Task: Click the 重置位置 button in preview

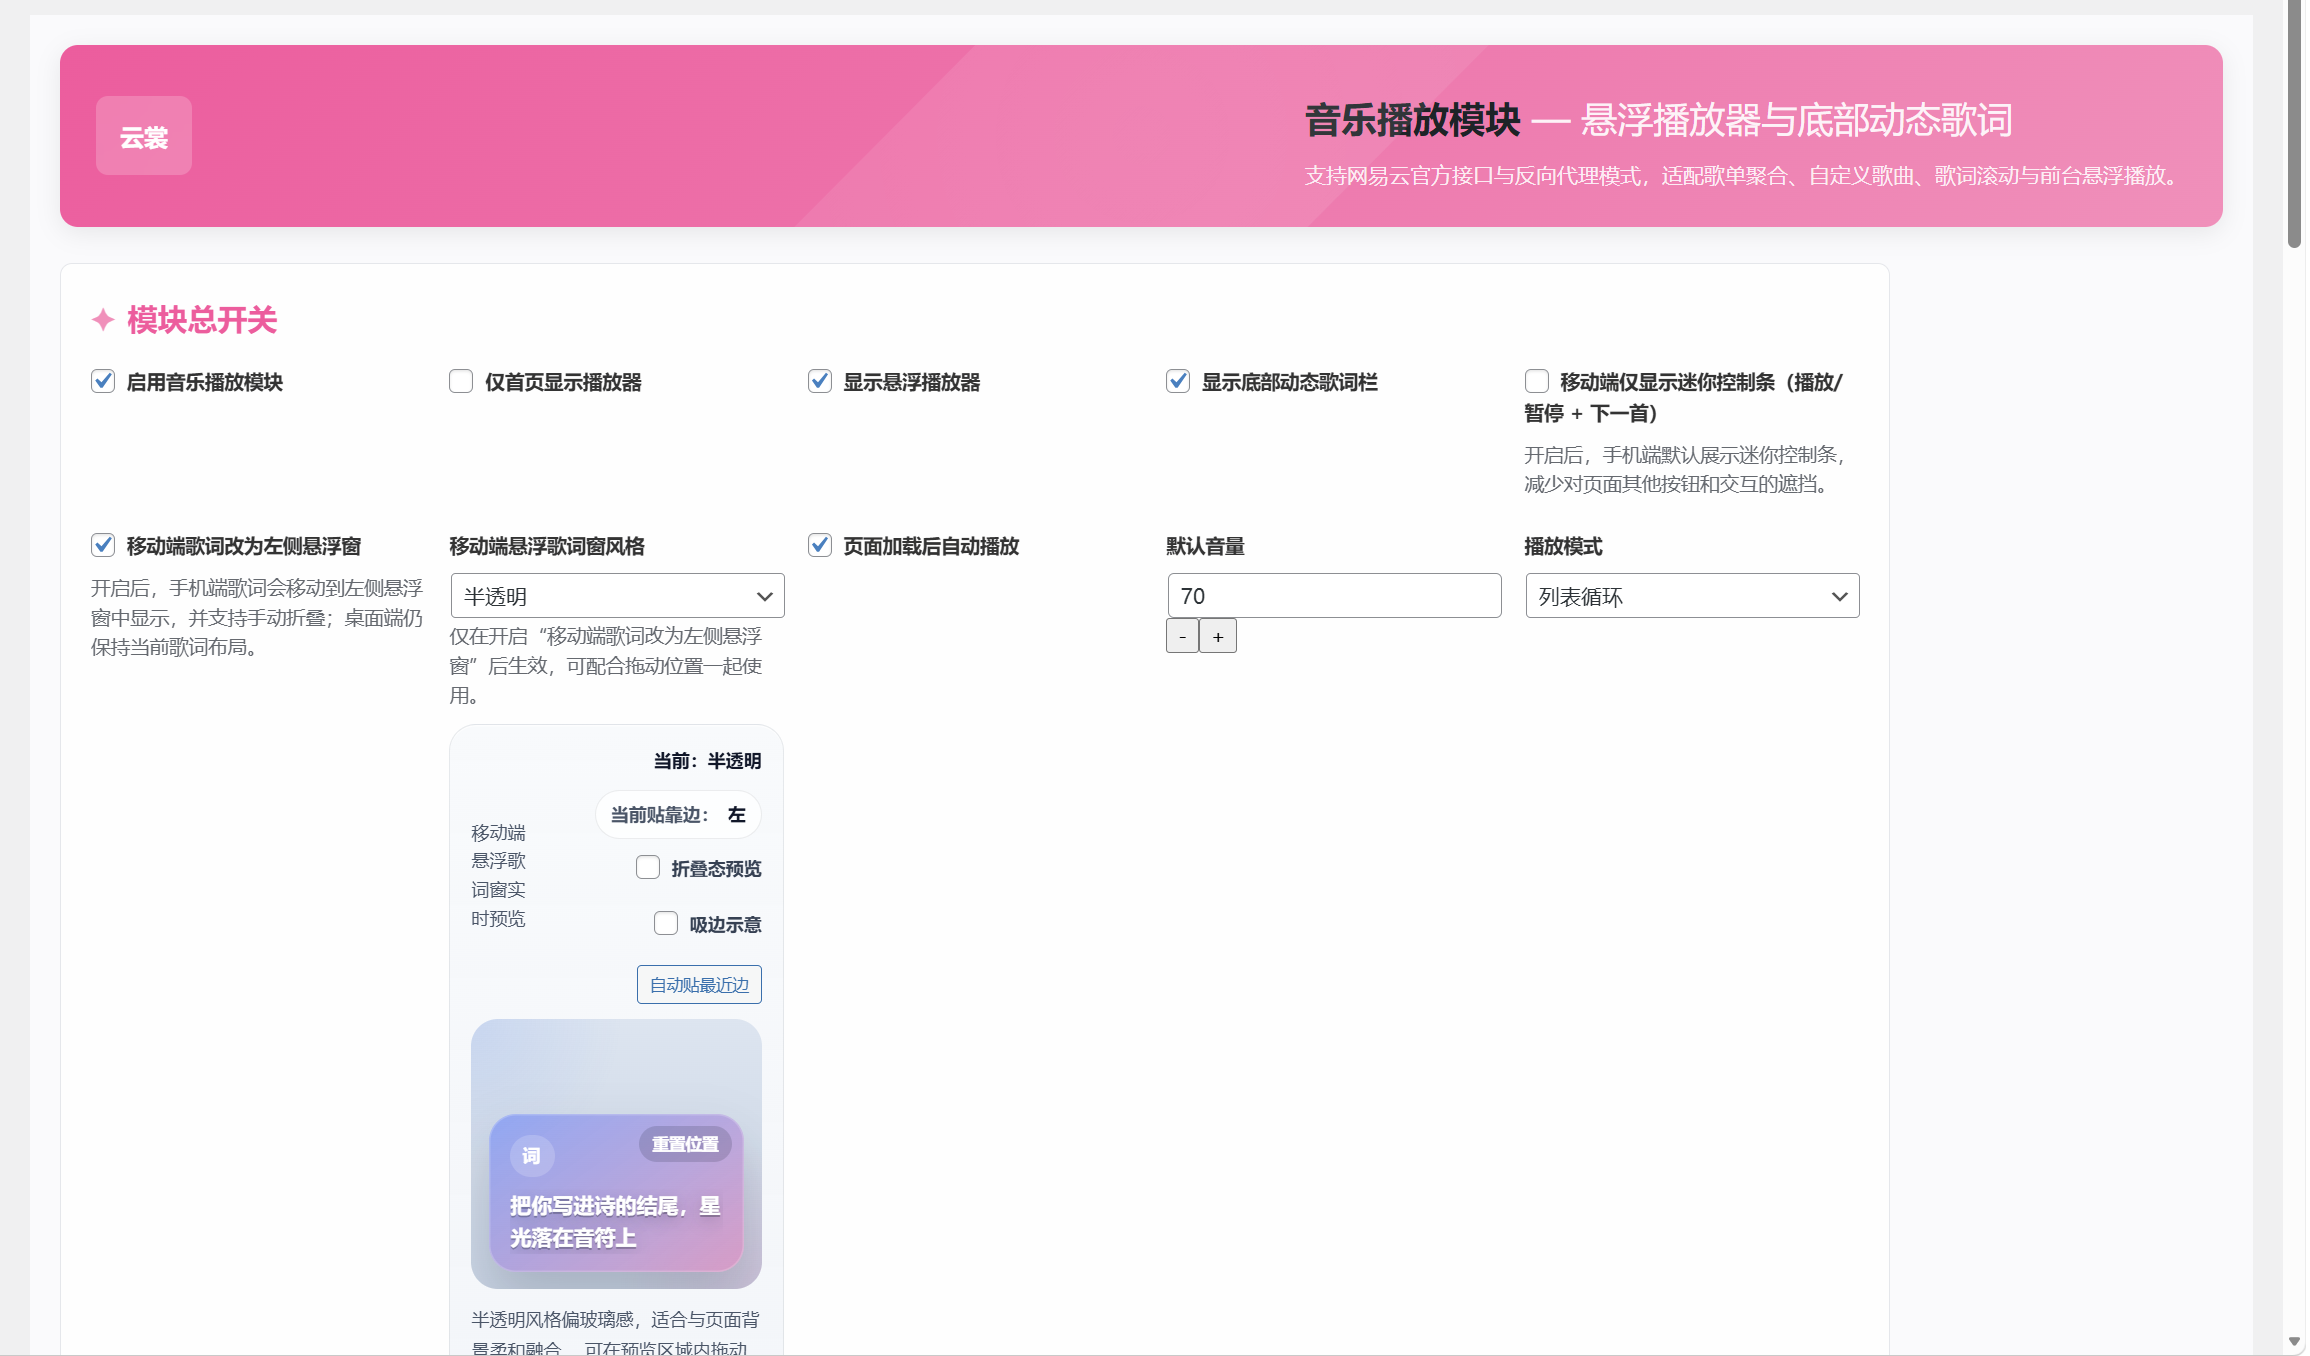Action: [x=685, y=1144]
